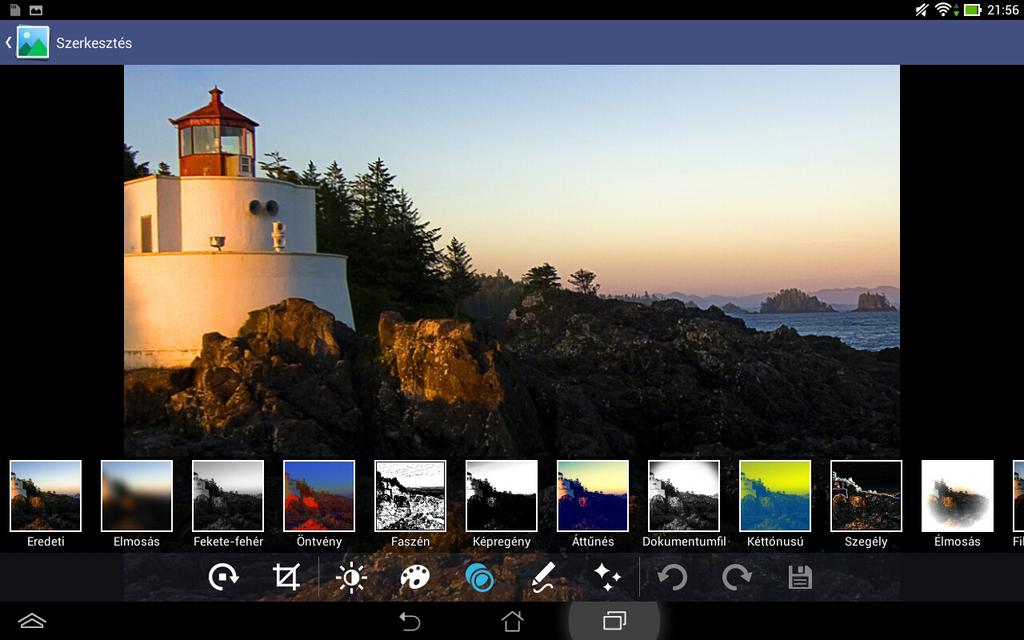Open the recent apps overview

(615, 620)
